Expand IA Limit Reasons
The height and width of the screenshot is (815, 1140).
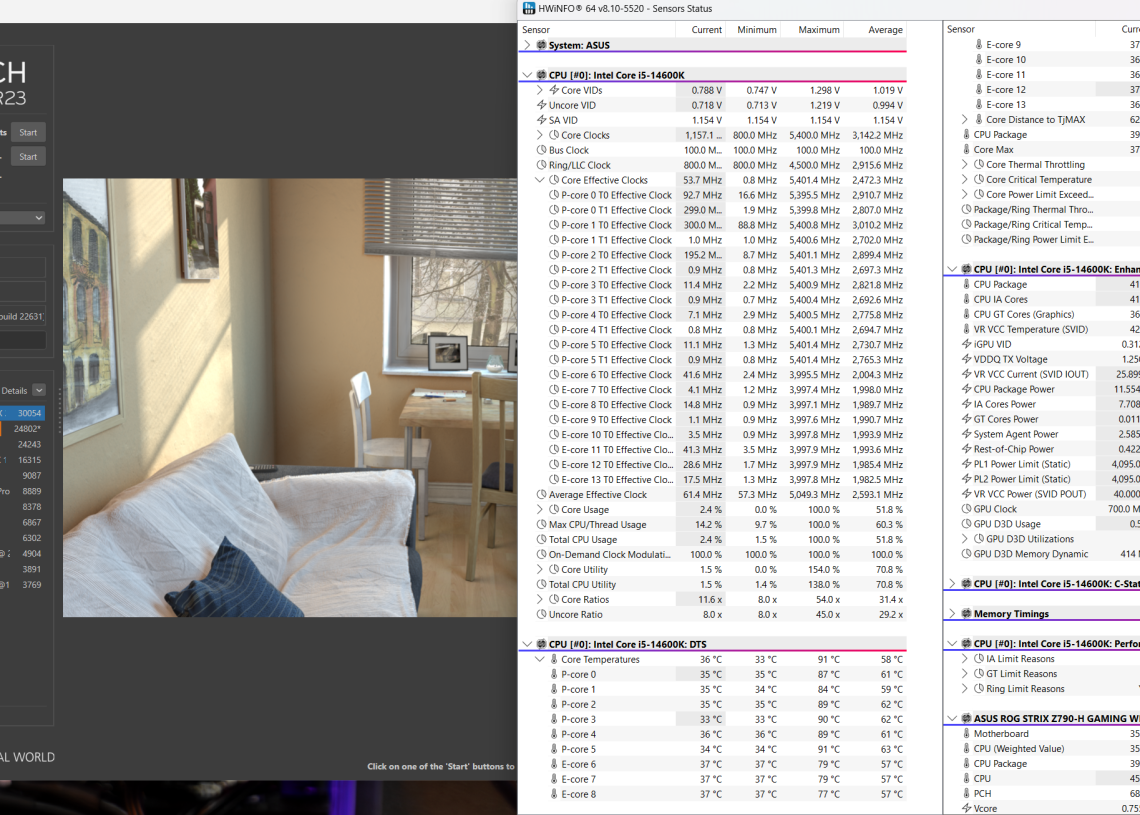(x=965, y=659)
